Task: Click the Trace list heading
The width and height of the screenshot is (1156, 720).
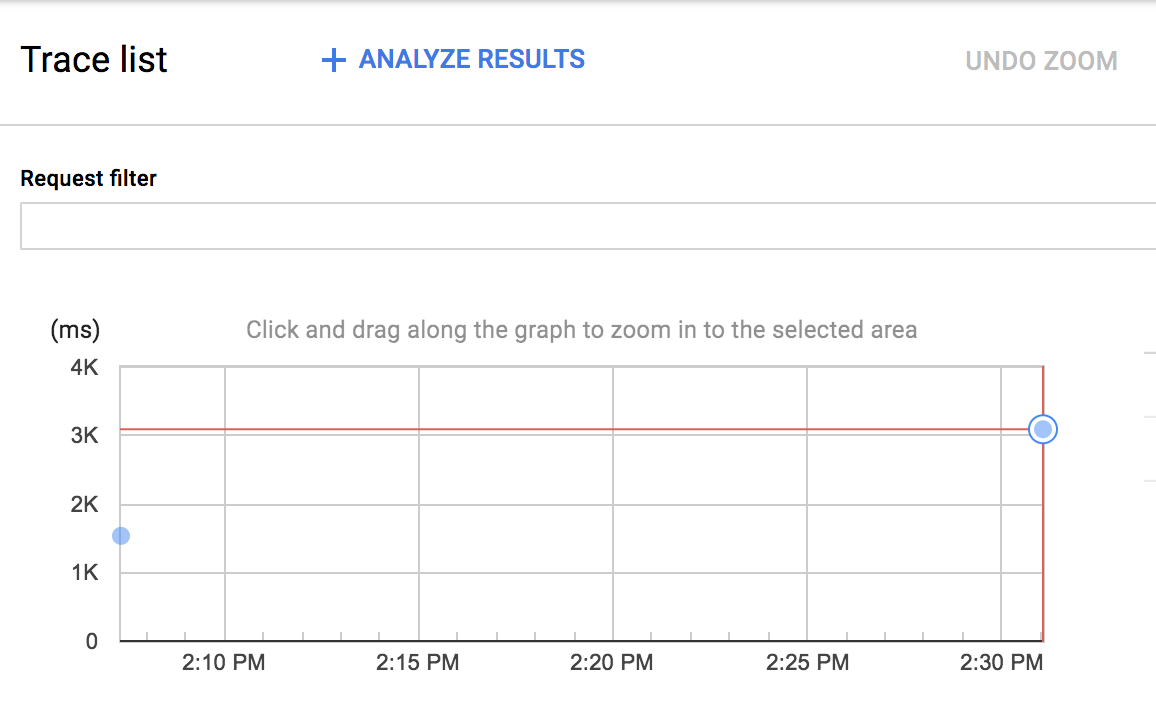Action: point(94,60)
